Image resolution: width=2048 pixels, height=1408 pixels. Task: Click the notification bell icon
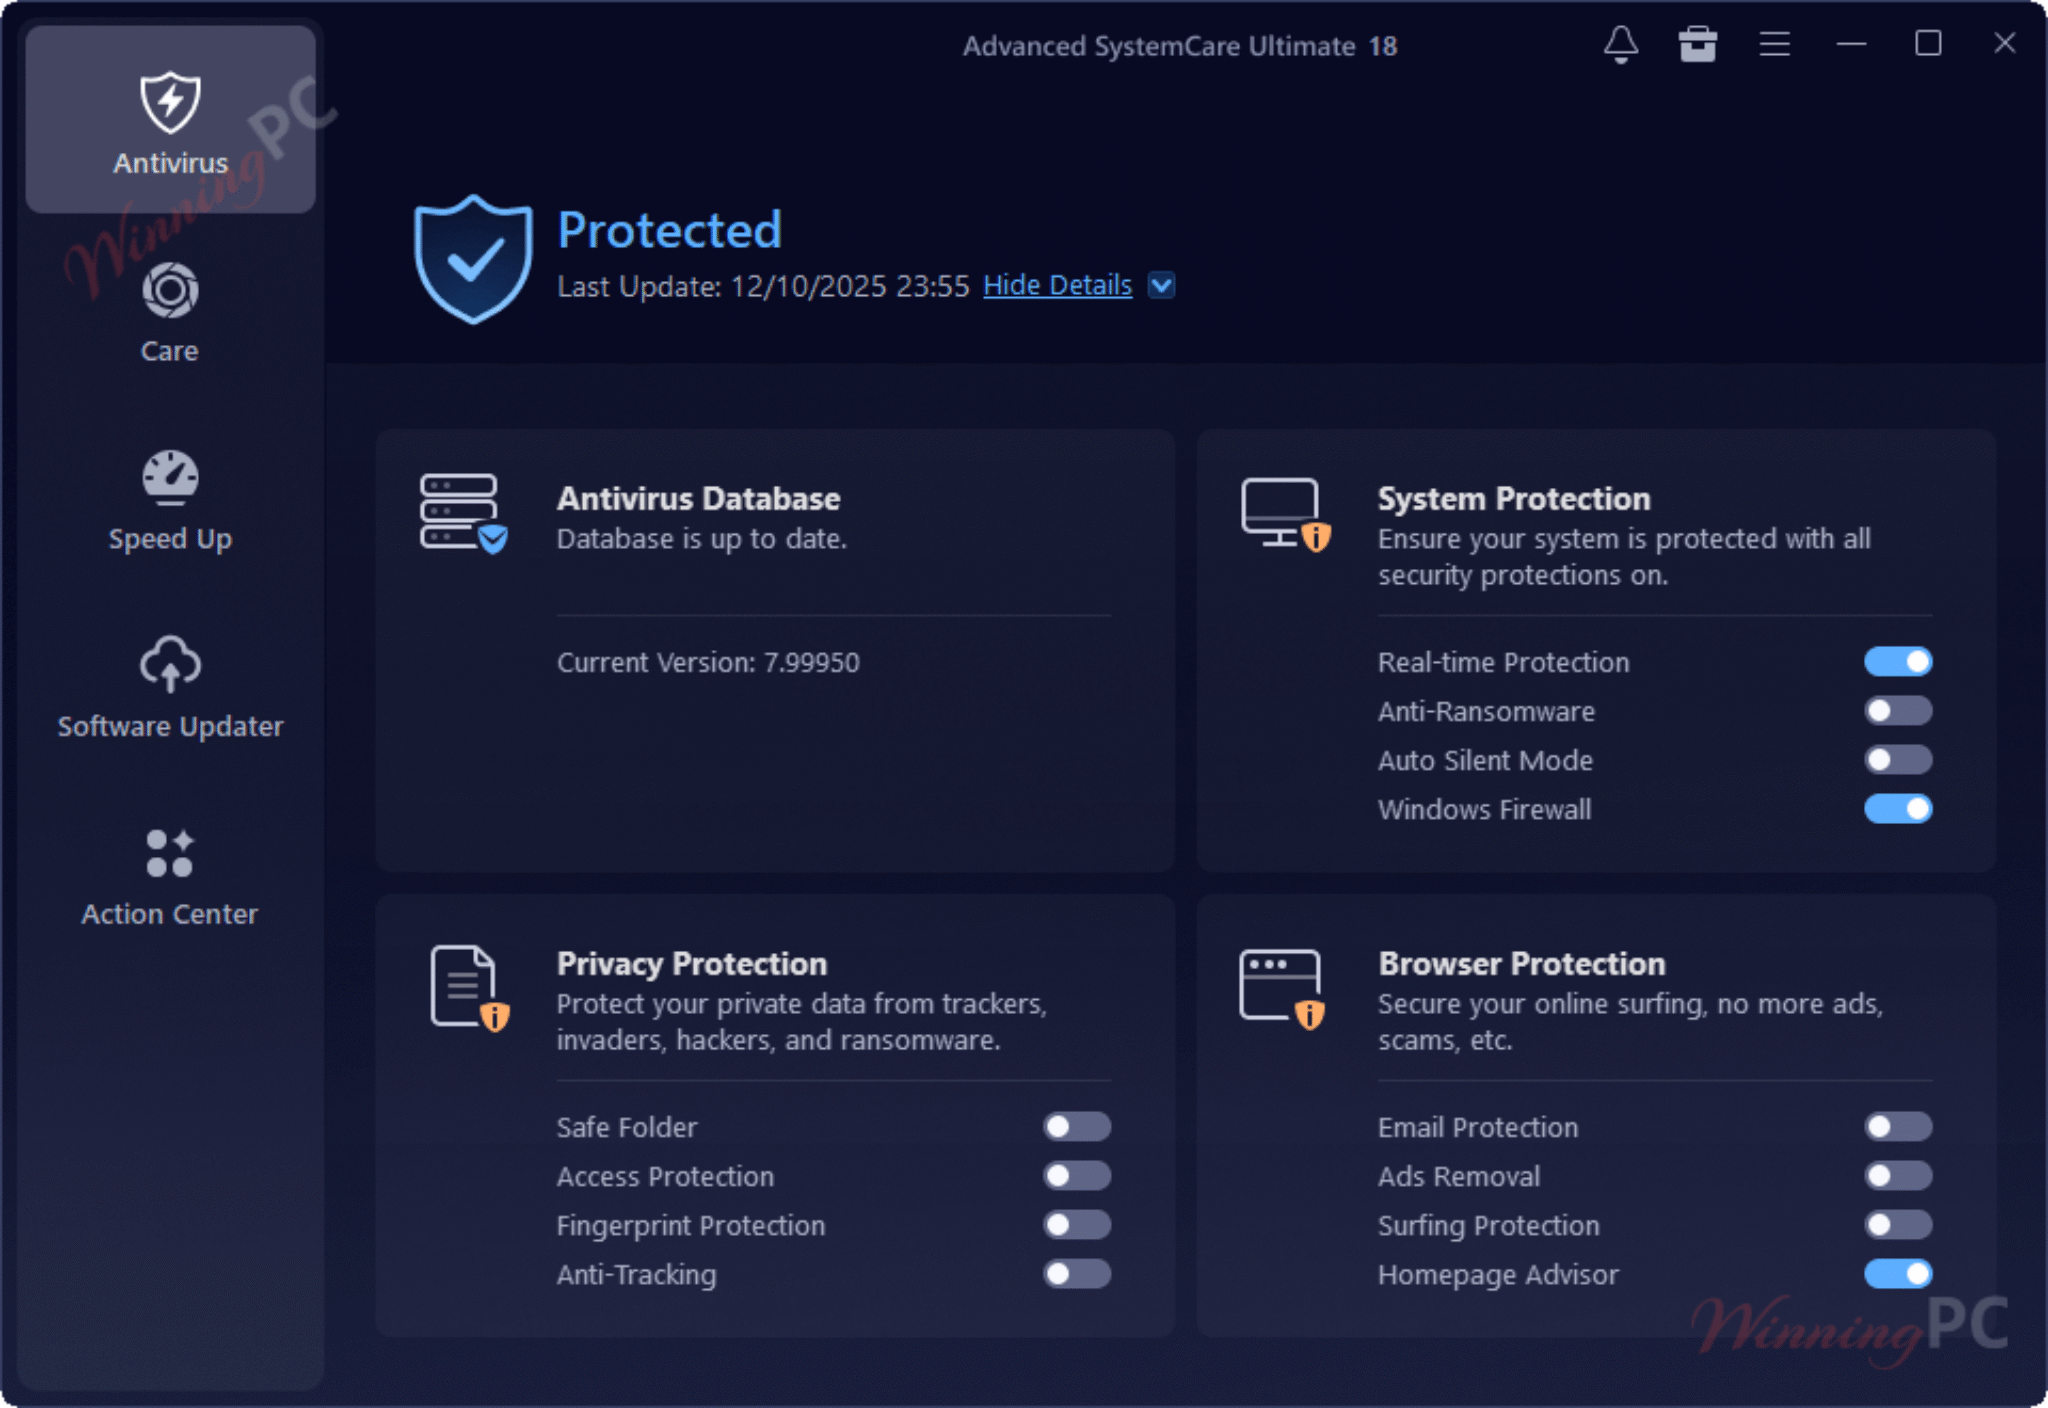[1621, 44]
